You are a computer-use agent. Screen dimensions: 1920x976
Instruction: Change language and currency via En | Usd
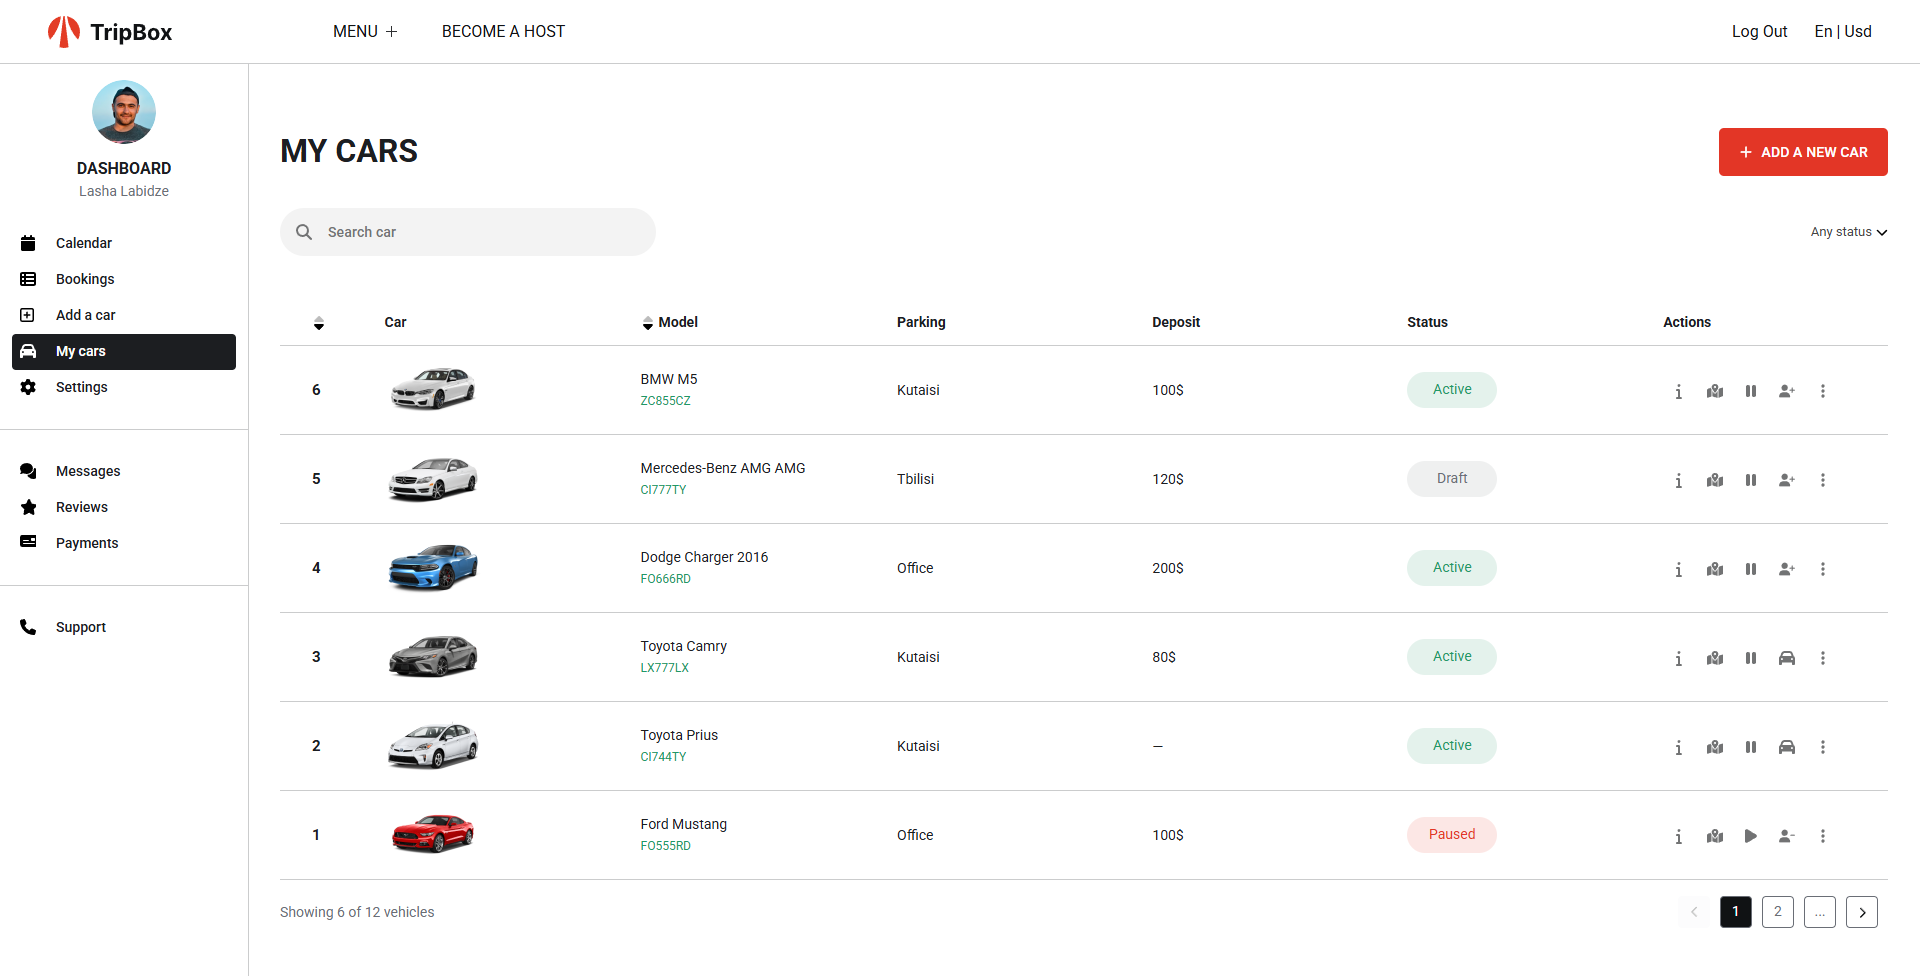click(x=1843, y=32)
